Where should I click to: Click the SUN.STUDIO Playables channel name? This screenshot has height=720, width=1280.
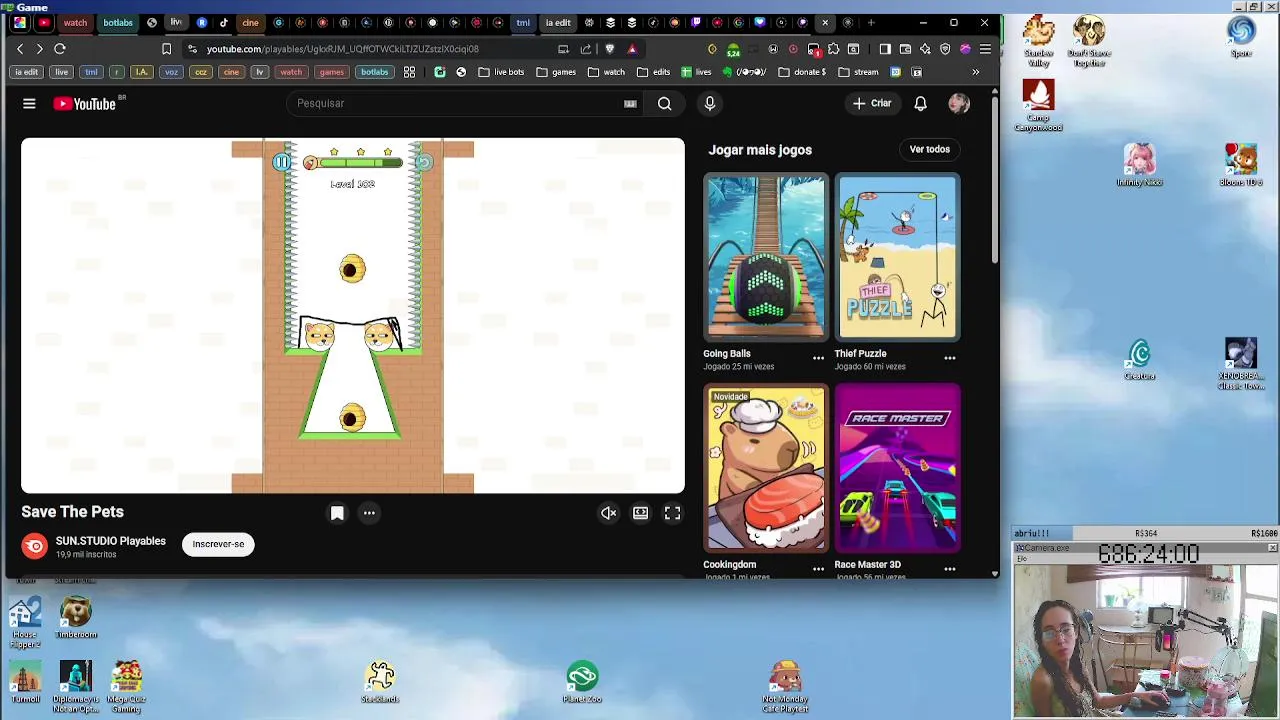pyautogui.click(x=110, y=541)
